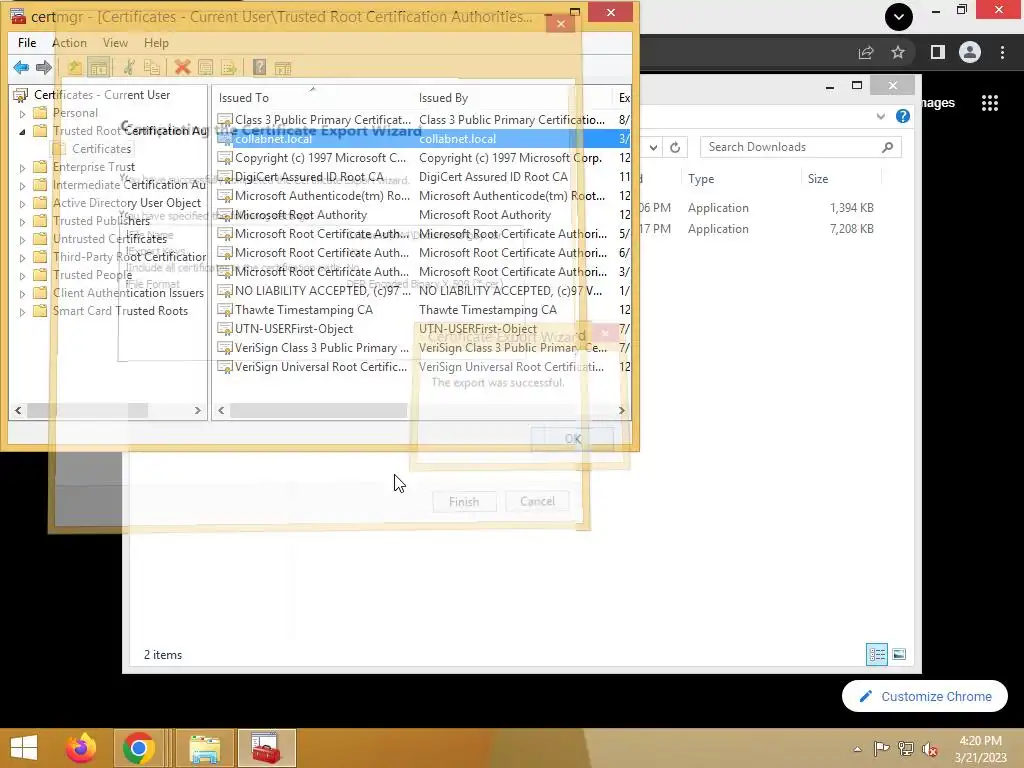Click the Windows Start button
The width and height of the screenshot is (1024, 768).
[x=24, y=748]
